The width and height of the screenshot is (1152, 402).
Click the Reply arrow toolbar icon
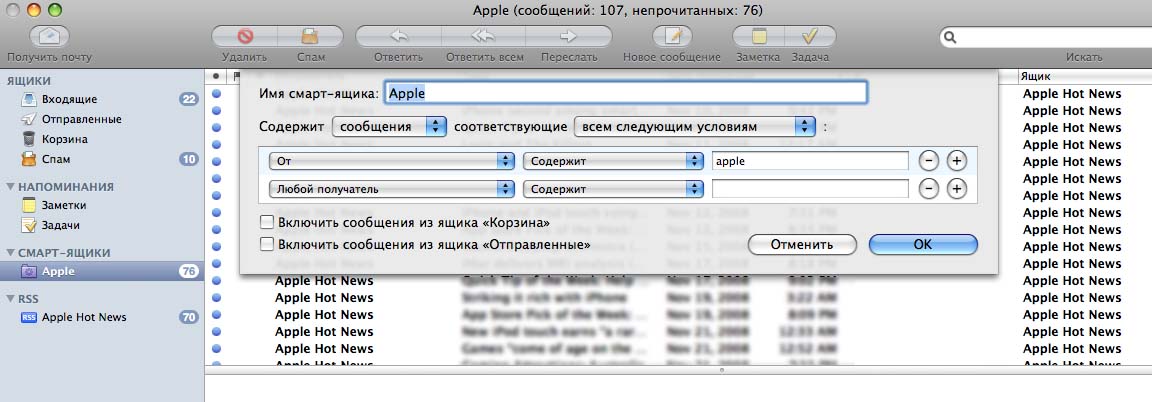click(x=398, y=37)
